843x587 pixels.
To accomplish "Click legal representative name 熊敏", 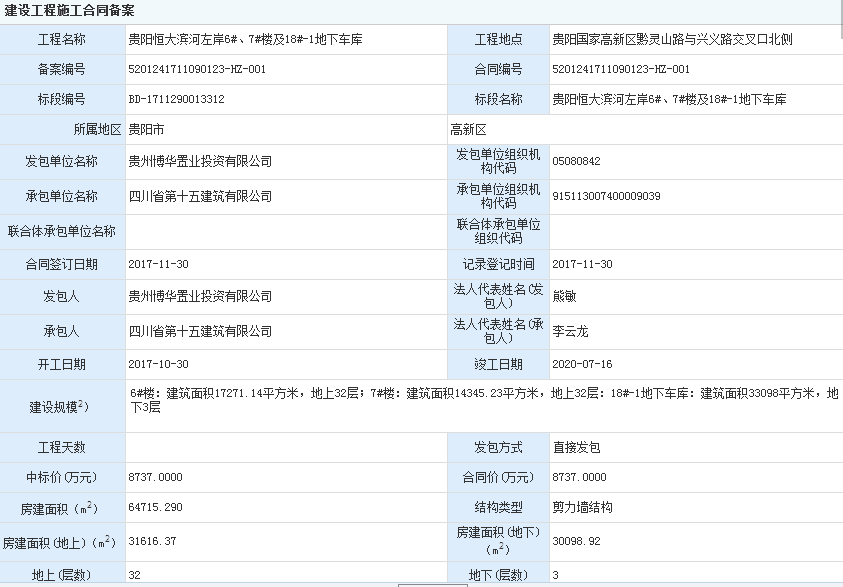I will click(564, 297).
